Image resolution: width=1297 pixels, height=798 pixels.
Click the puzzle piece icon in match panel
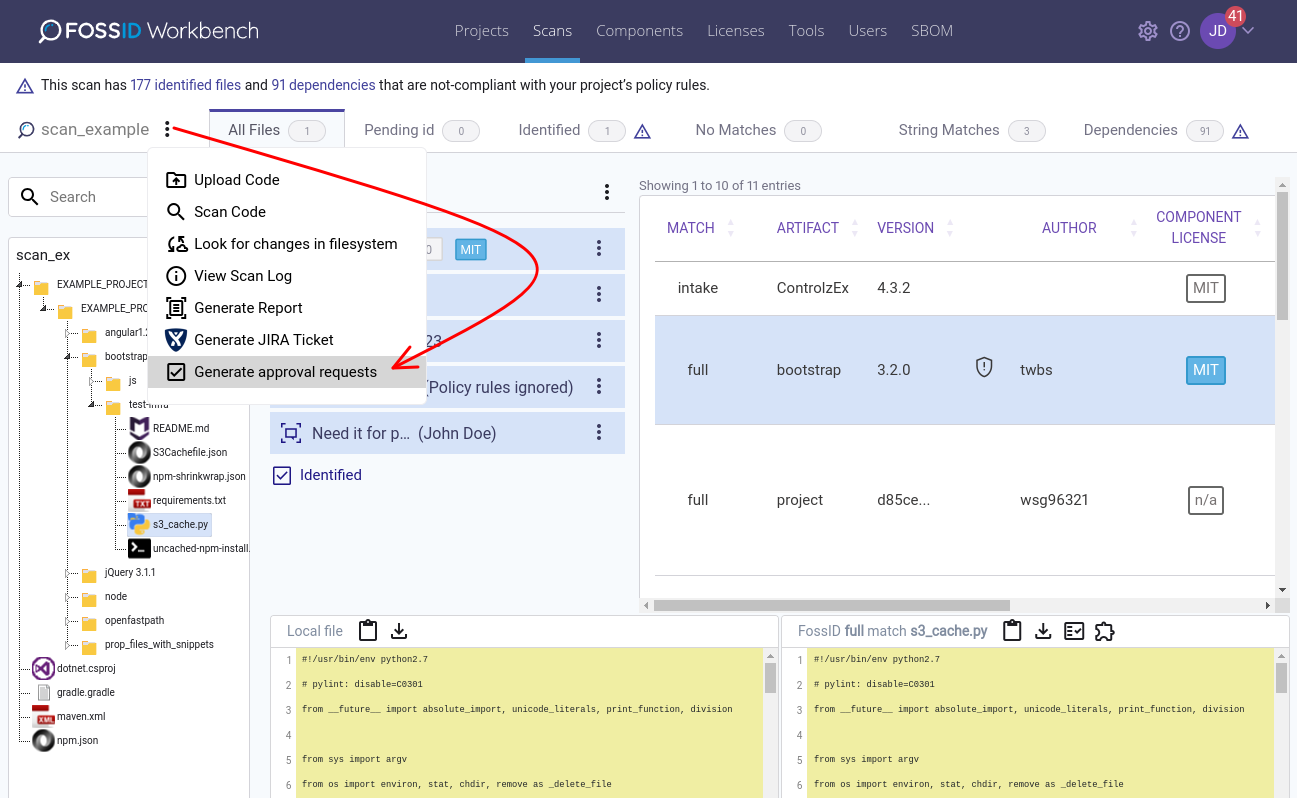[x=1105, y=631]
